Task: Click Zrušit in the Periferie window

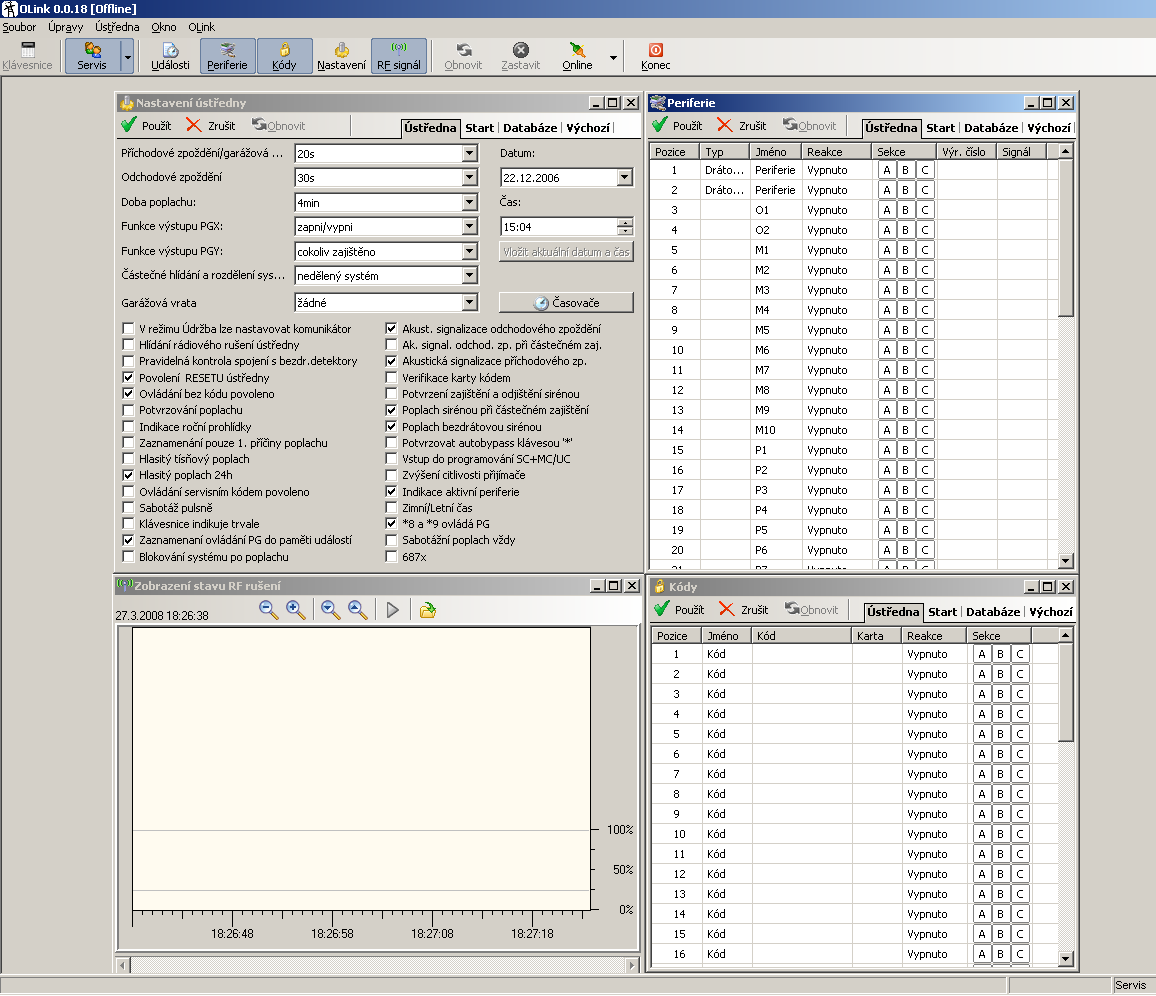Action: pyautogui.click(x=742, y=125)
